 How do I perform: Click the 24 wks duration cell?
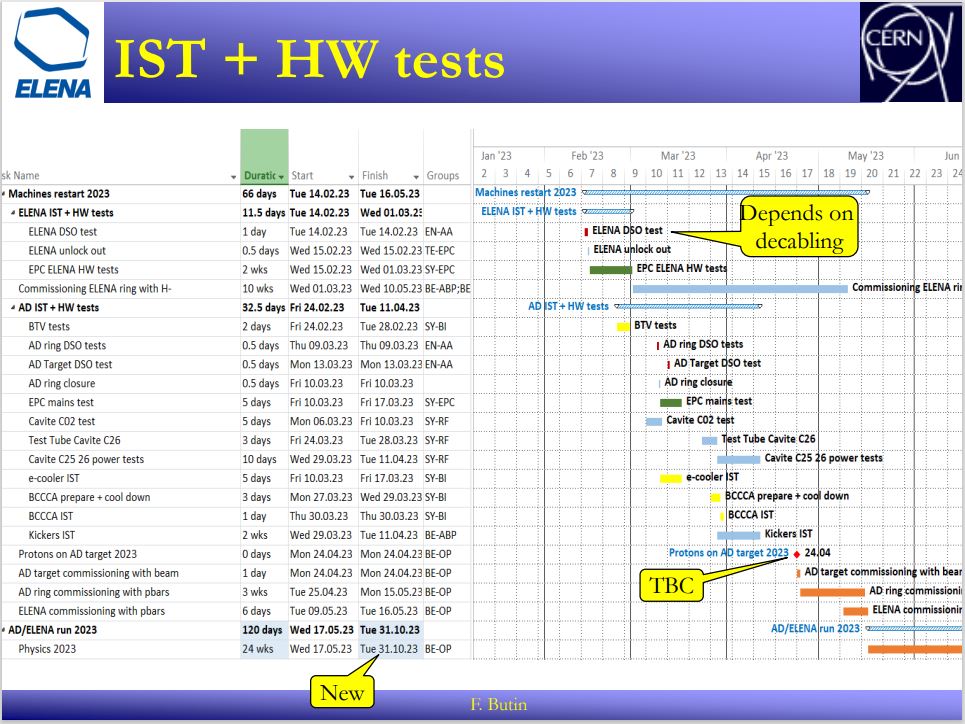pyautogui.click(x=264, y=650)
